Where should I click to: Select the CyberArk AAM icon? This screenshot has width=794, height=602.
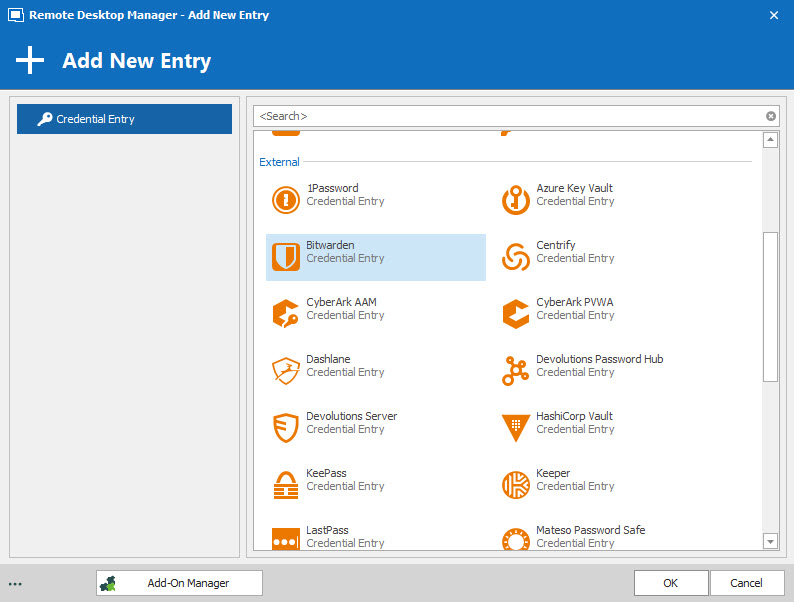pos(286,314)
